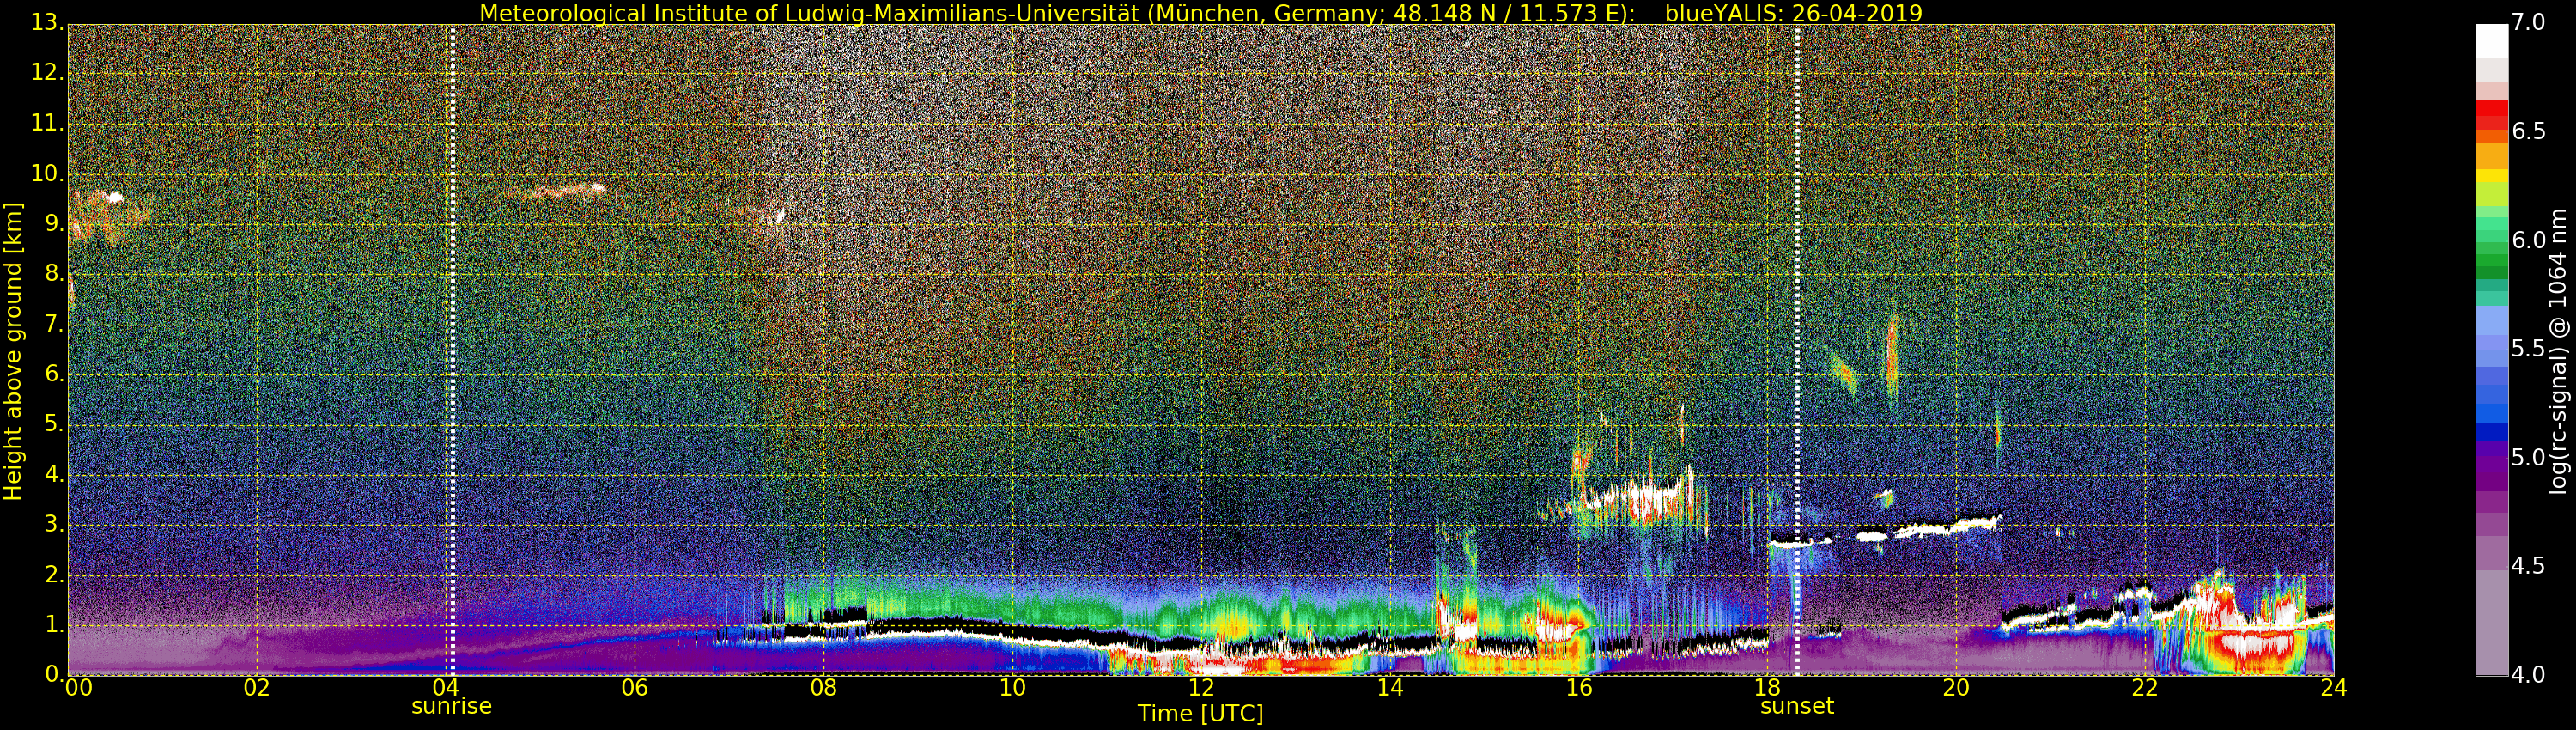This screenshot has width=2576, height=730.
Task: Click time axis tick label '14'
Action: tap(1391, 687)
